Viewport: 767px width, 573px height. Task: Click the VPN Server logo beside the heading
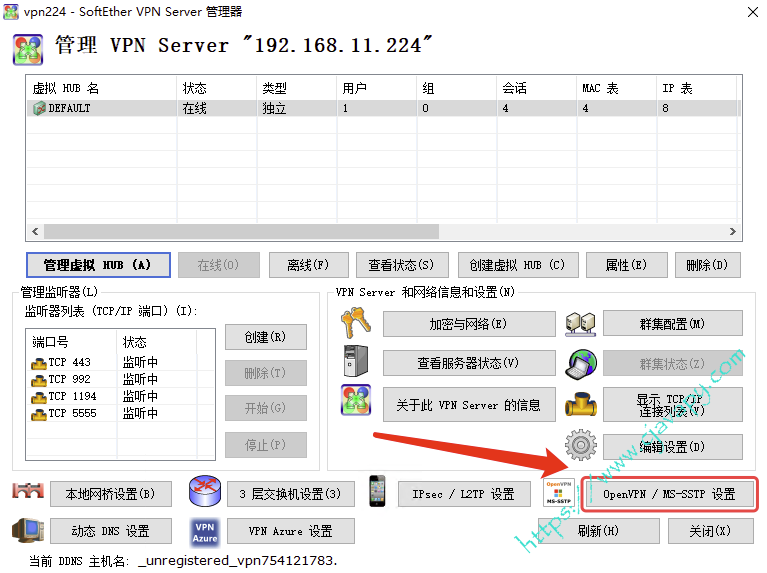(28, 49)
